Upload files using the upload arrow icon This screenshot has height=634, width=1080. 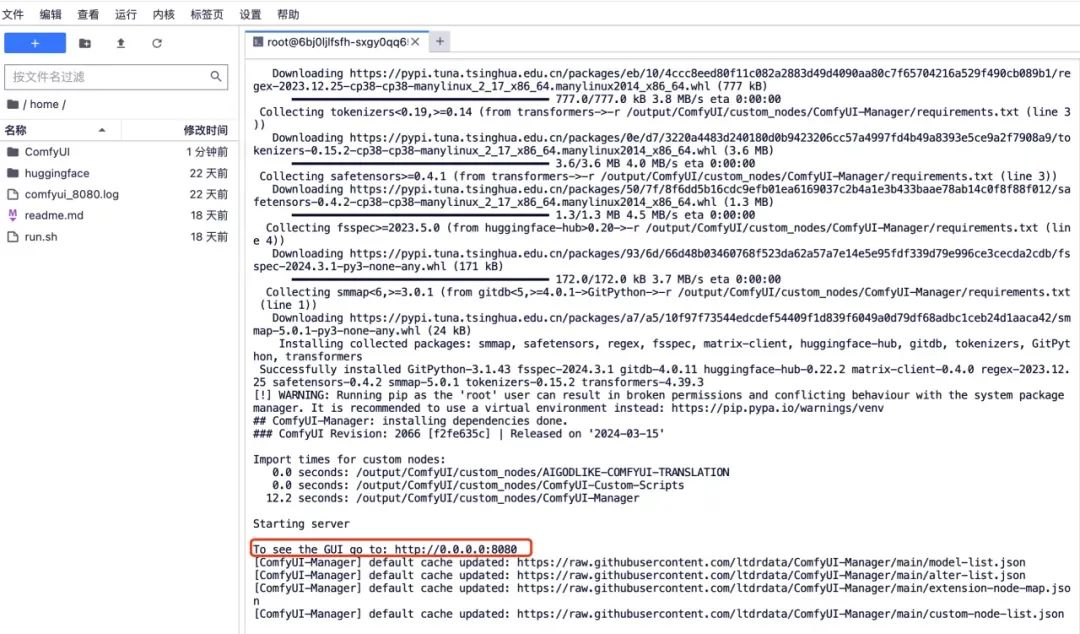[x=121, y=43]
